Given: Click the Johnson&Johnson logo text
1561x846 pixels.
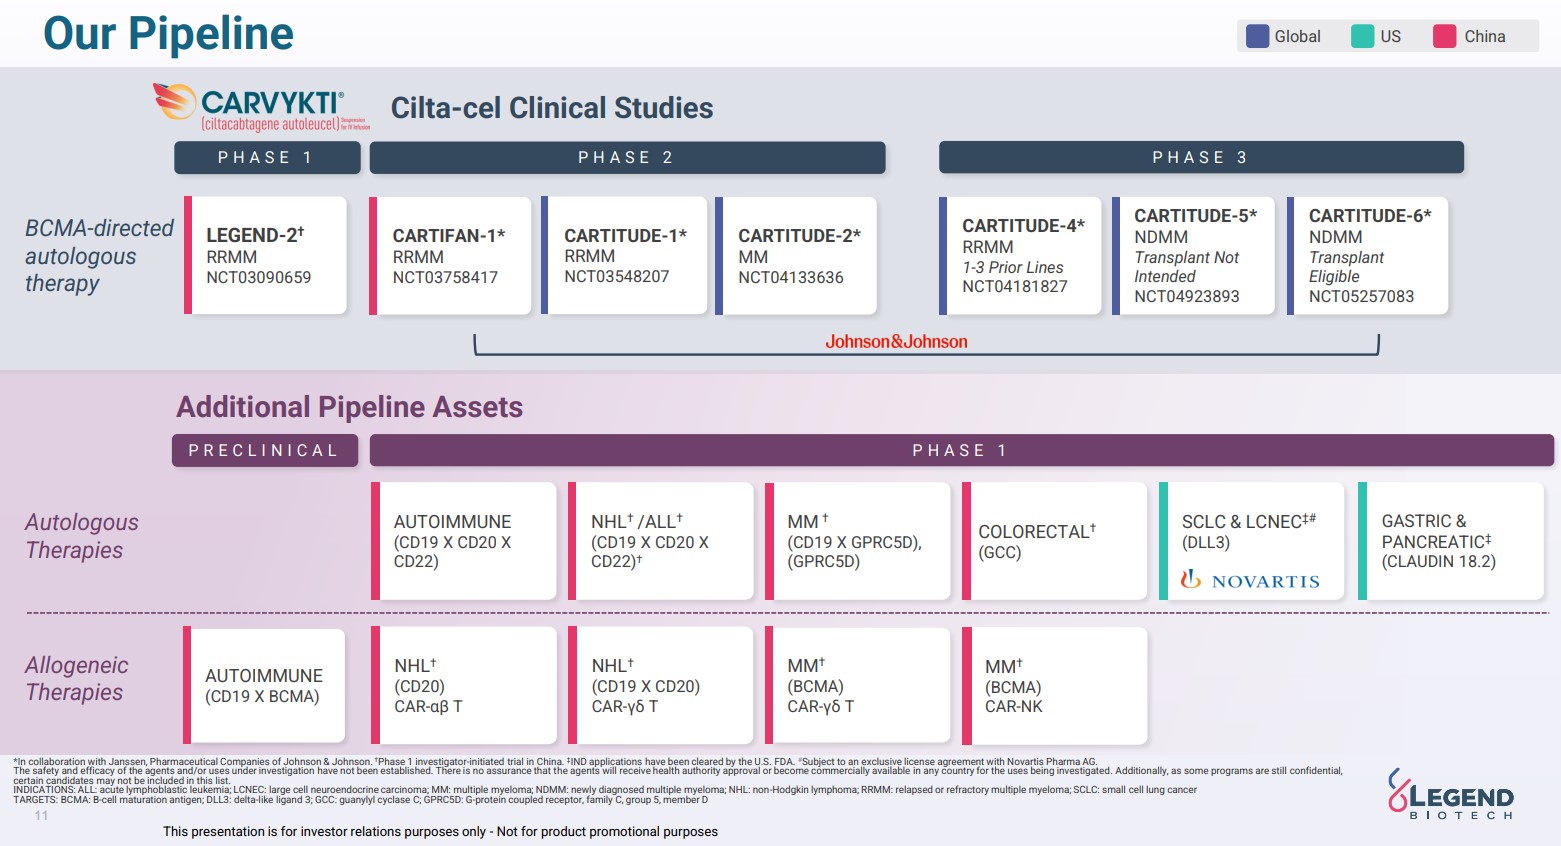Looking at the screenshot, I should coord(896,342).
